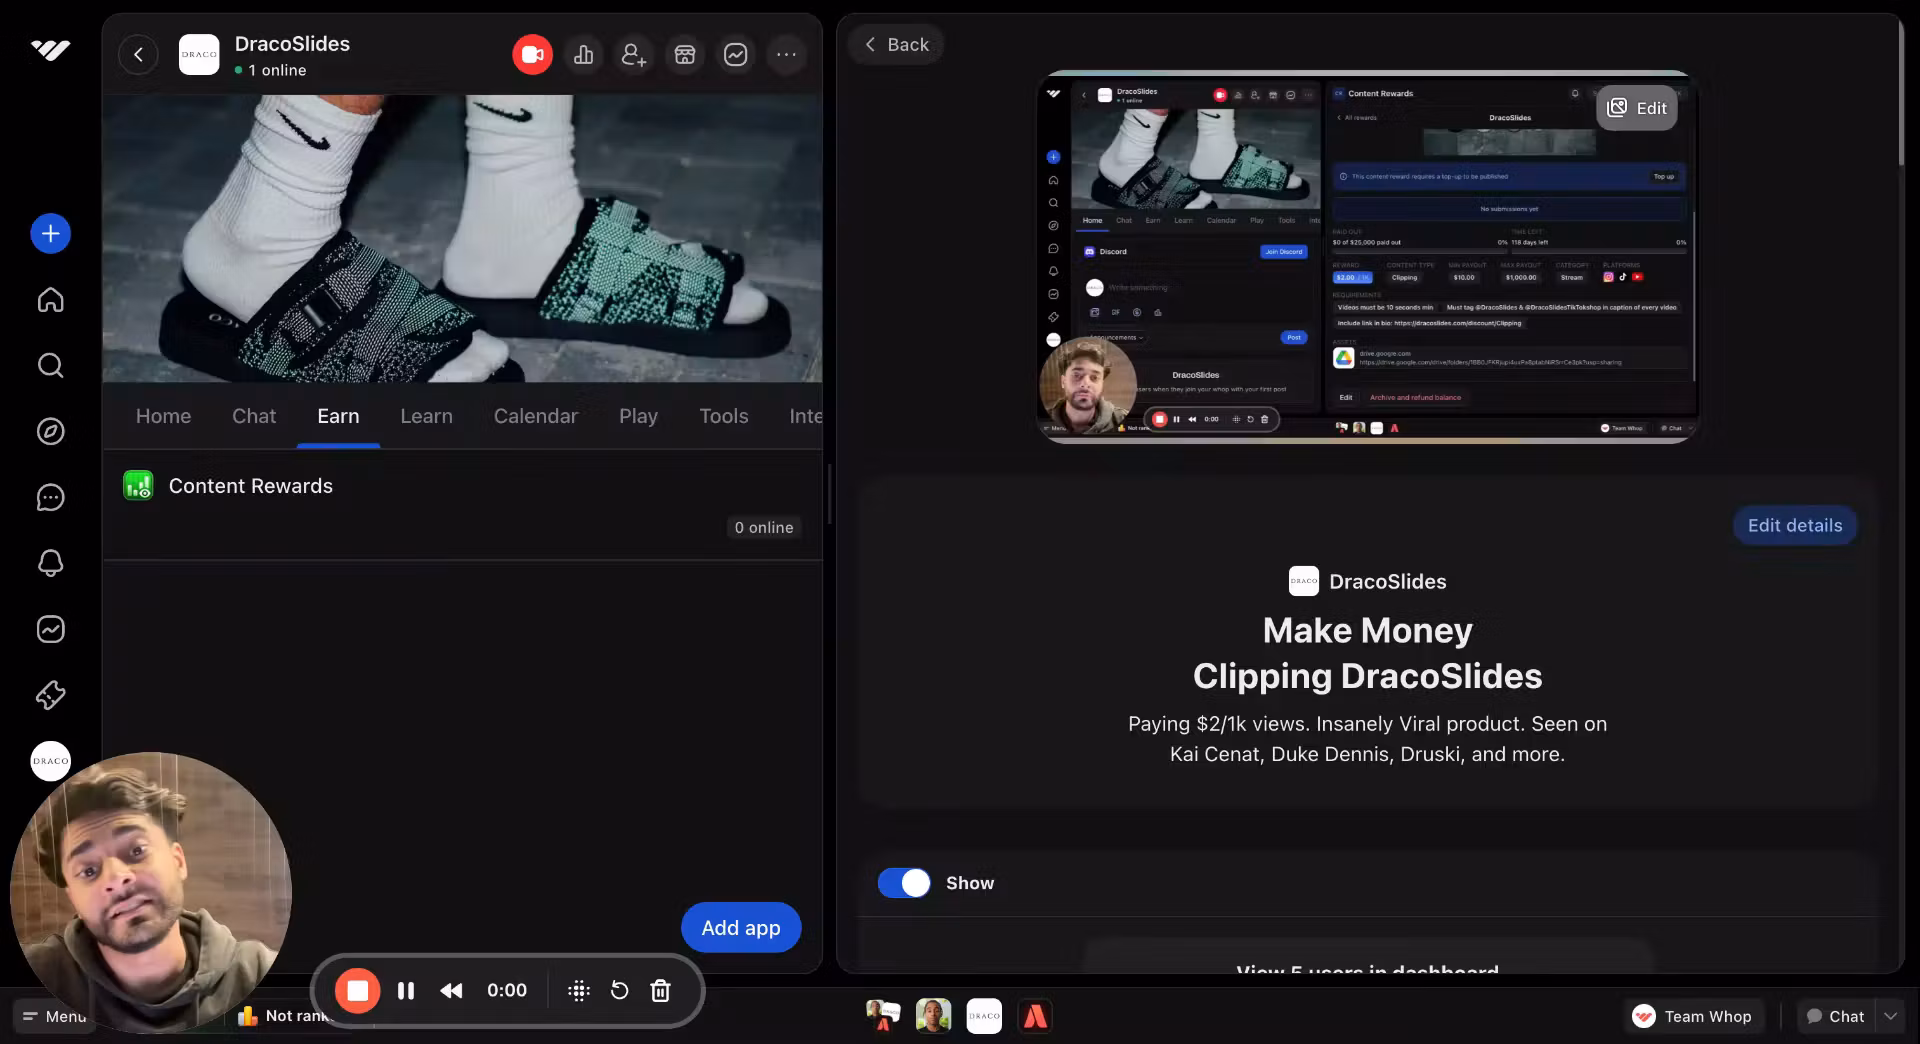Open the storefront icon in header
The height and width of the screenshot is (1044, 1920).
(x=685, y=55)
